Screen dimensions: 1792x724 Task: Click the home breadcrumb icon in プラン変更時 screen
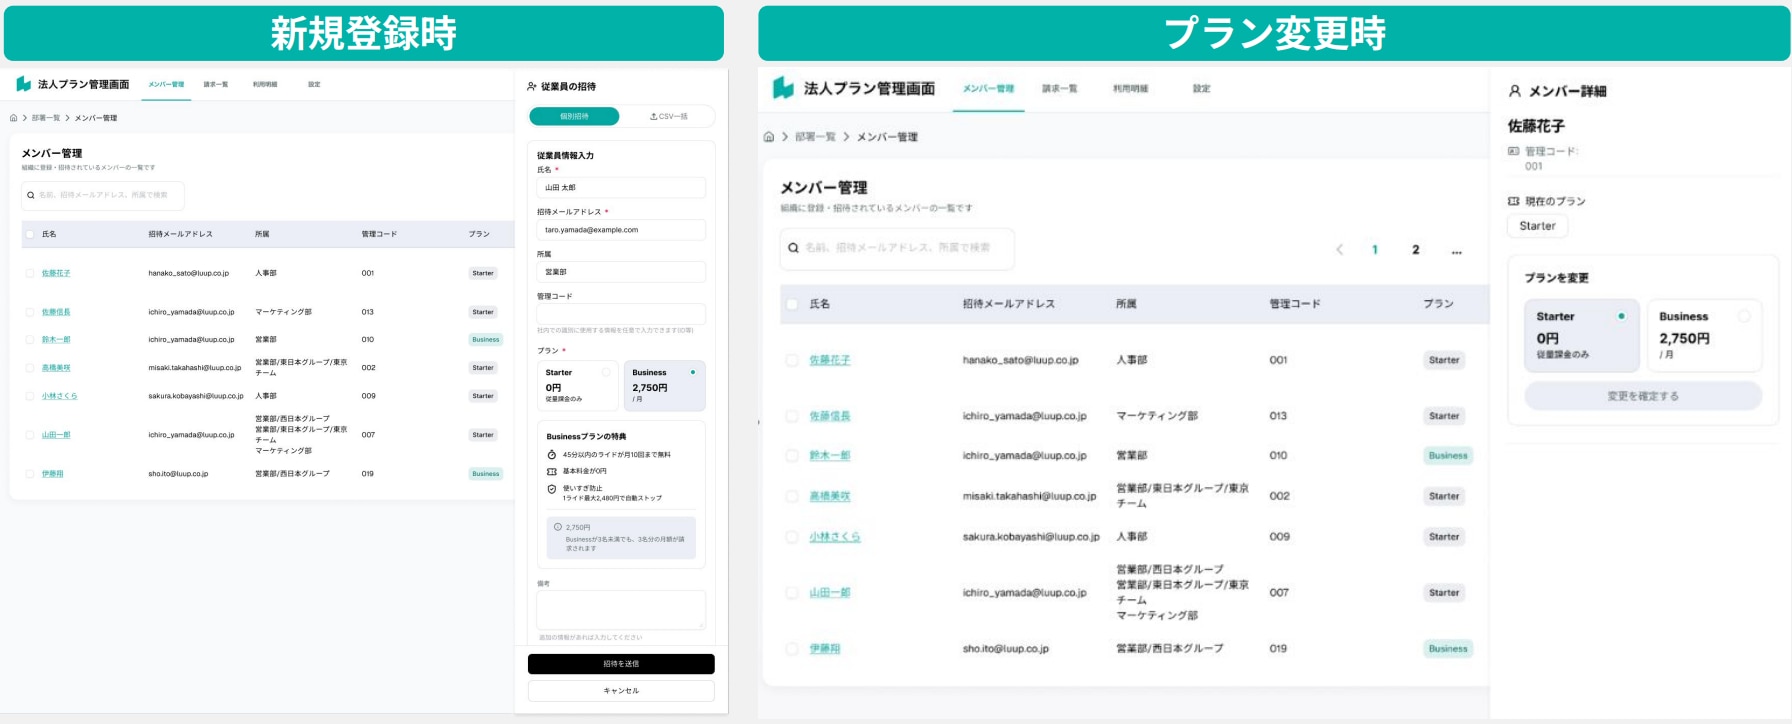point(768,137)
